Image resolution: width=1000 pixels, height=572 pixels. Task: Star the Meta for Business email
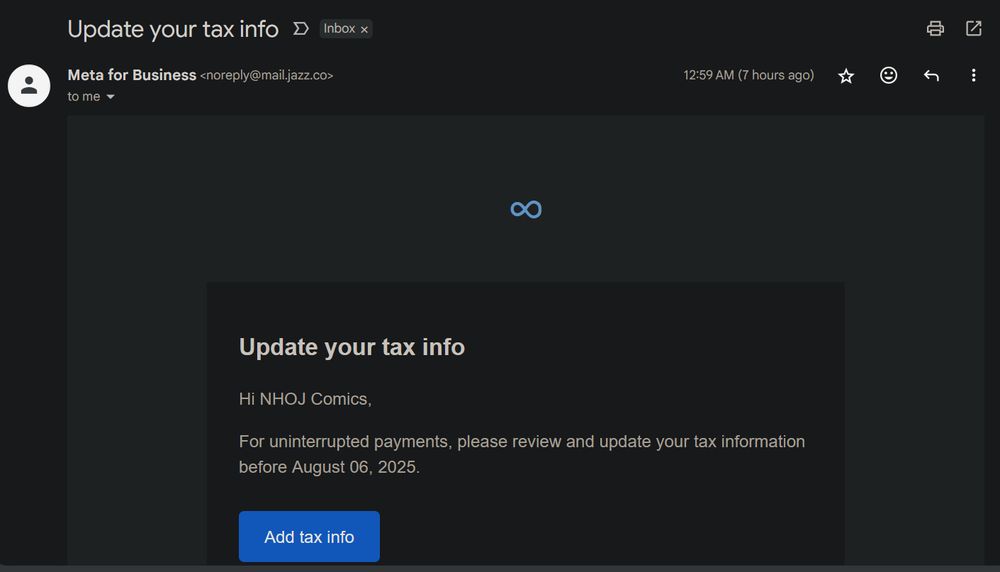tap(846, 76)
